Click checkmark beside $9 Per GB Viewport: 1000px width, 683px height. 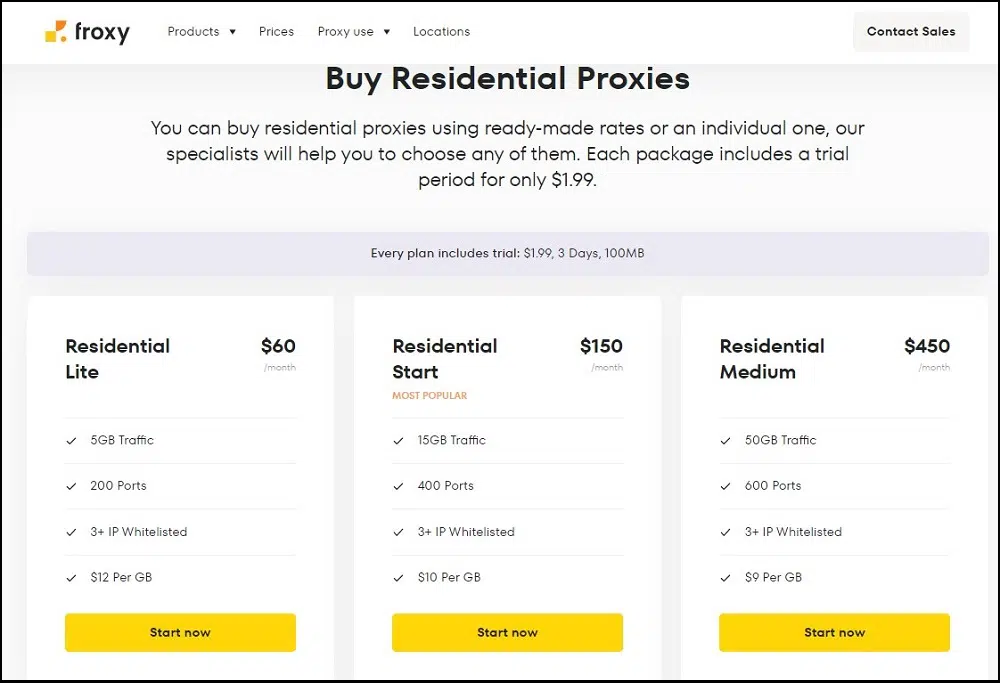tap(726, 578)
